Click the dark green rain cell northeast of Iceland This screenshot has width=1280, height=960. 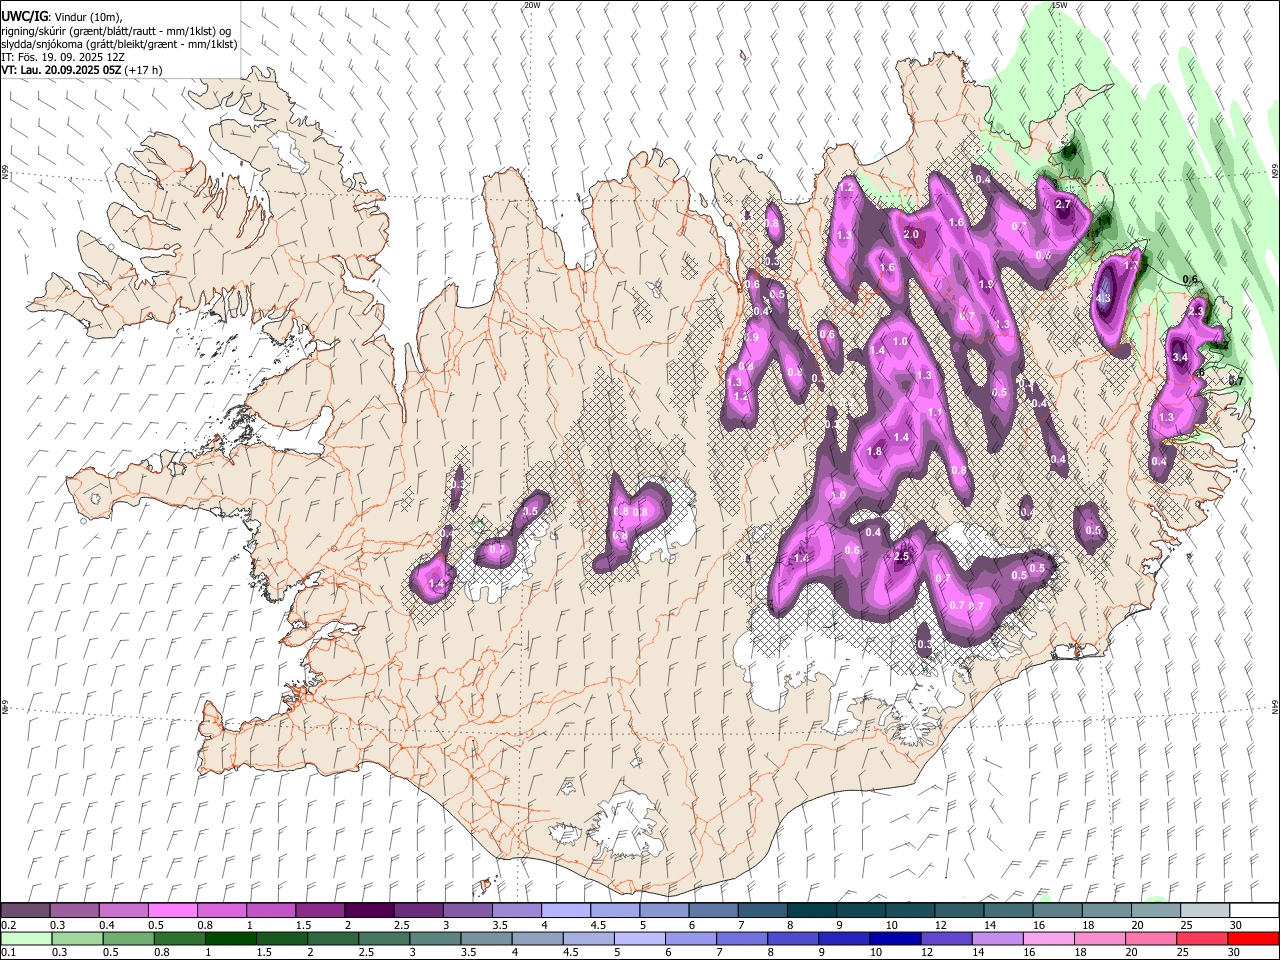(x=1070, y=153)
